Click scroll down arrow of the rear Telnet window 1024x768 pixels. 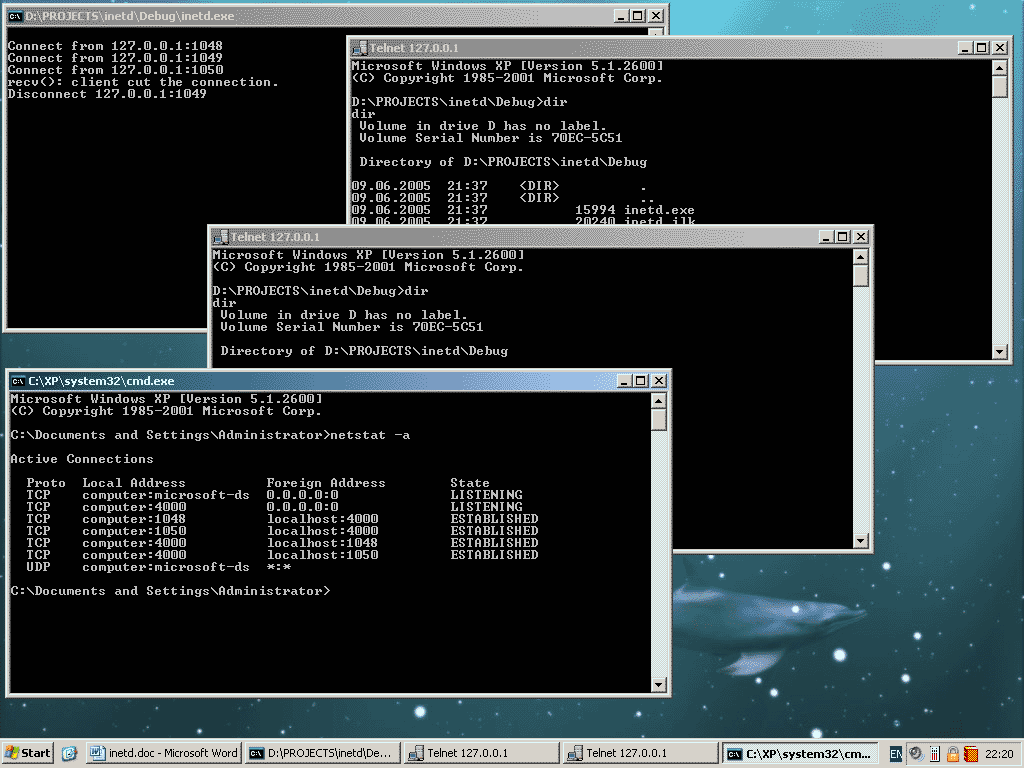1000,351
